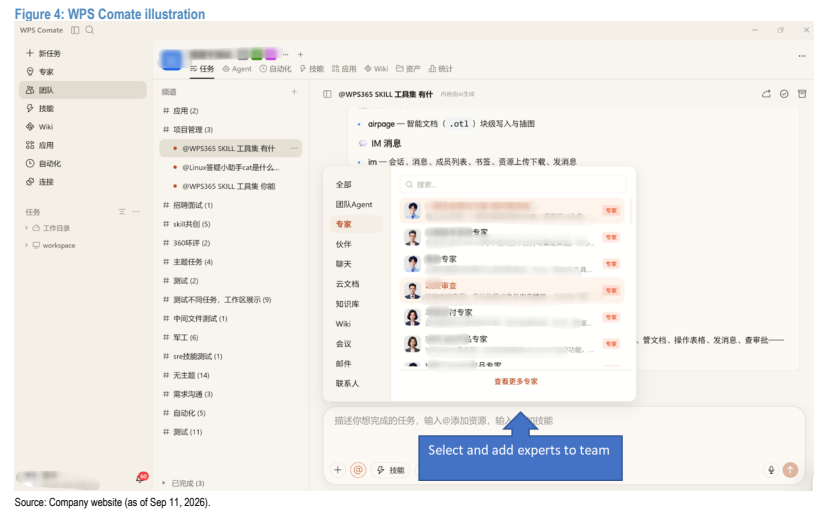Add a channel with plus beside 频道

[x=295, y=91]
